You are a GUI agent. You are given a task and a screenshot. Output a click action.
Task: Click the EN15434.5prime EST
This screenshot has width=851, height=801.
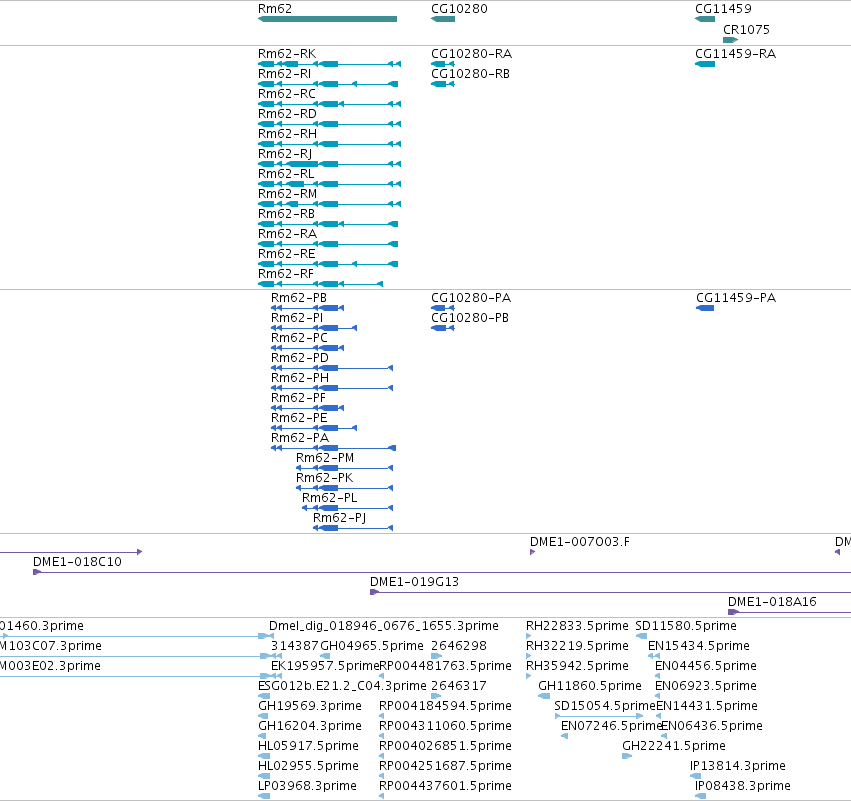698,646
